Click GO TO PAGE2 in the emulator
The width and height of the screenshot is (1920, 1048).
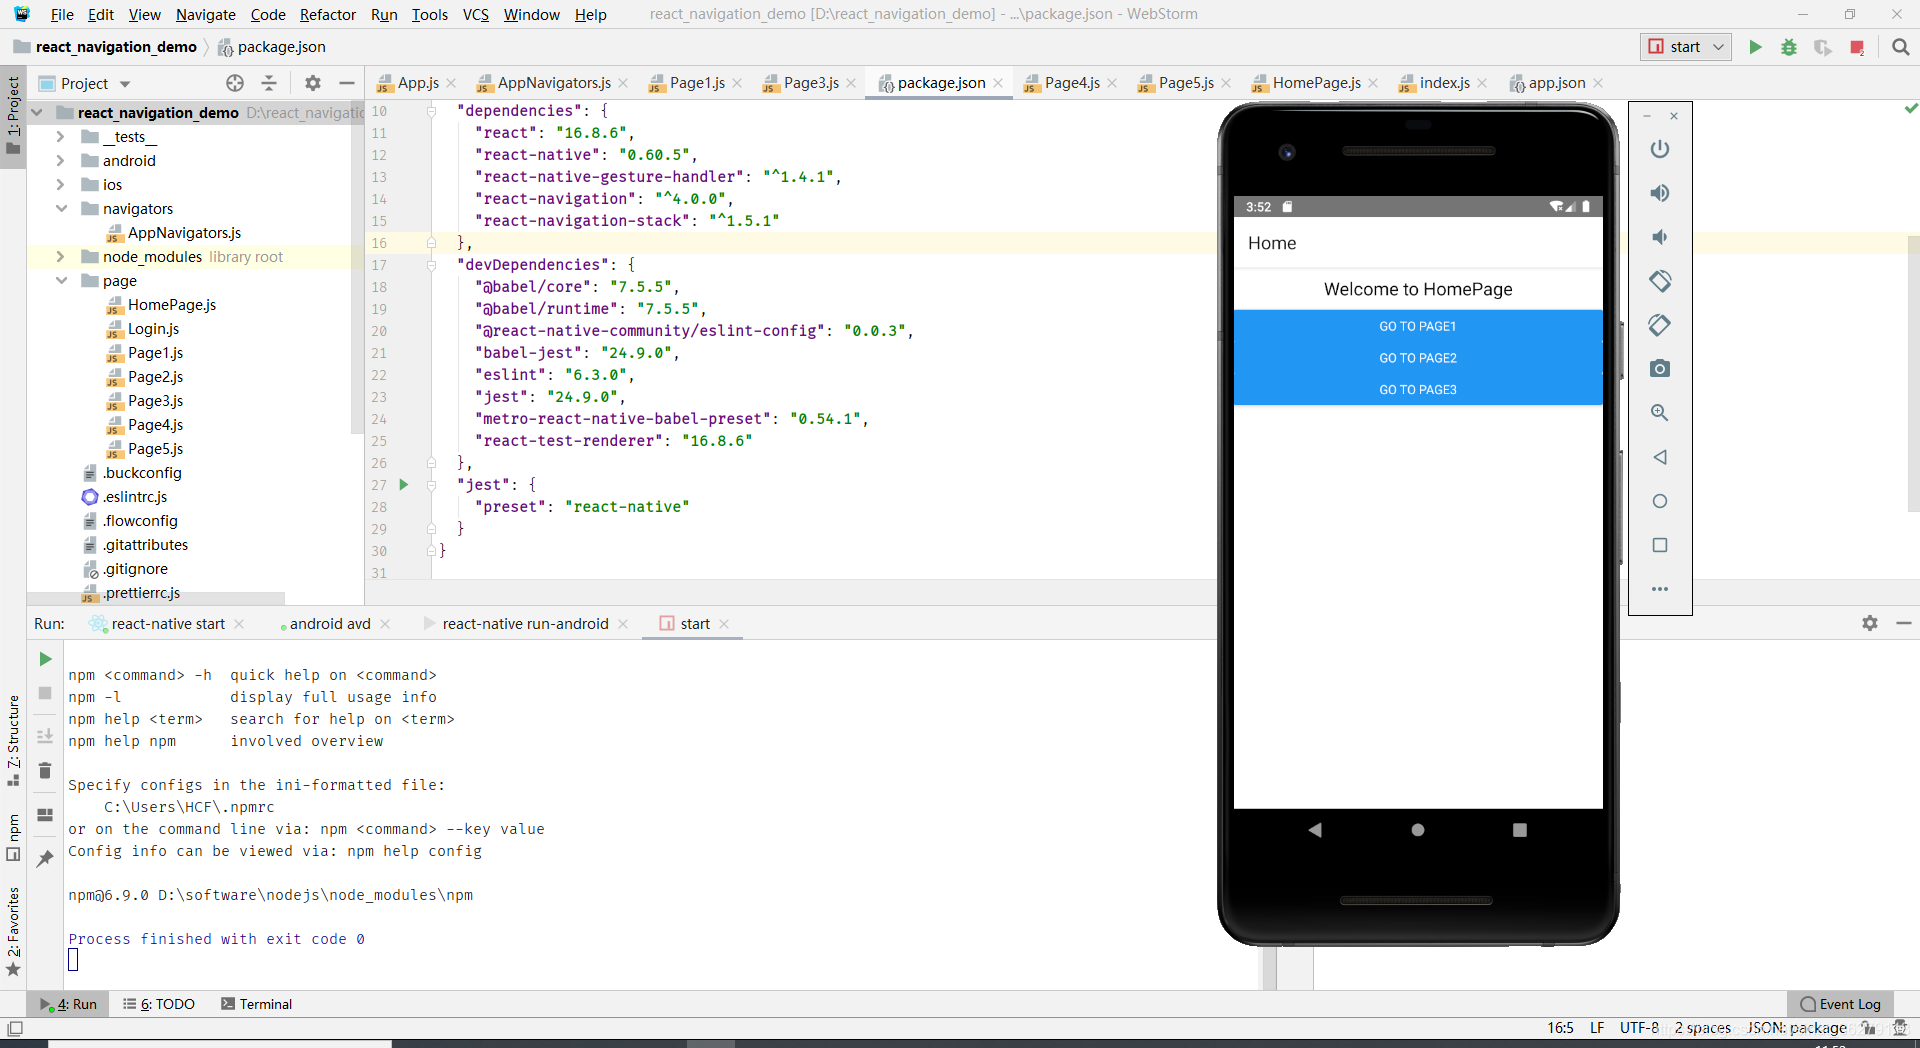(1417, 357)
